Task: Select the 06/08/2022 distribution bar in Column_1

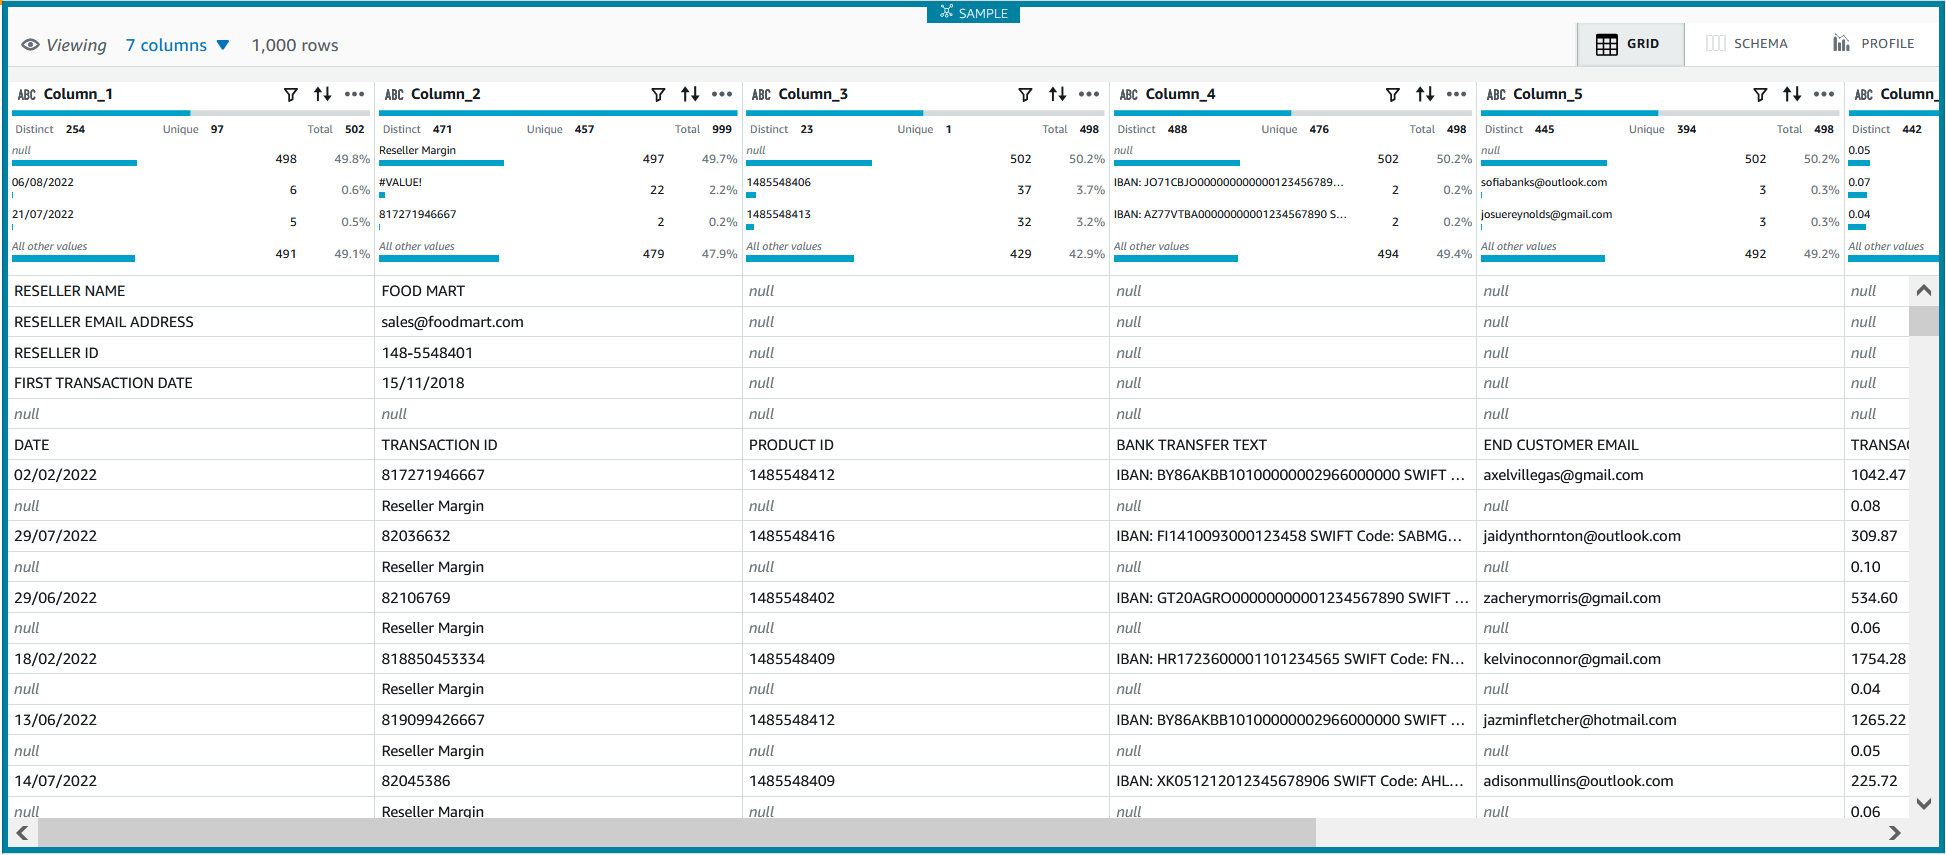Action: point(13,195)
